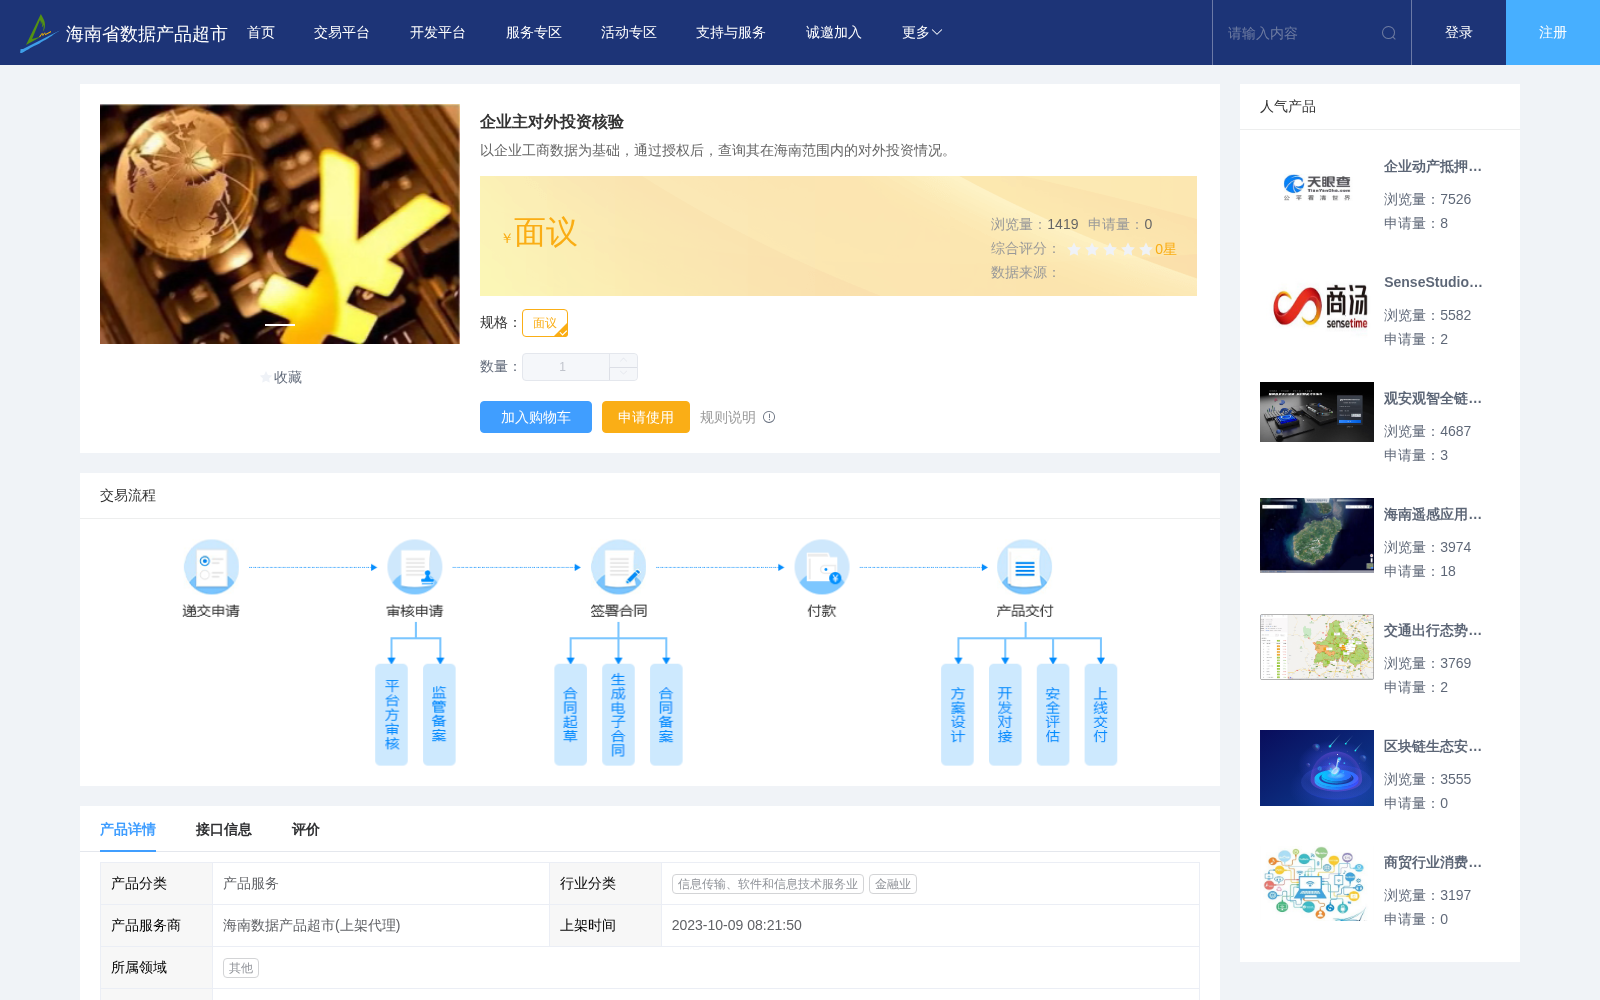Open the 商贸行业消费 title link
Screen dimensions: 1600x1000
click(1433, 862)
